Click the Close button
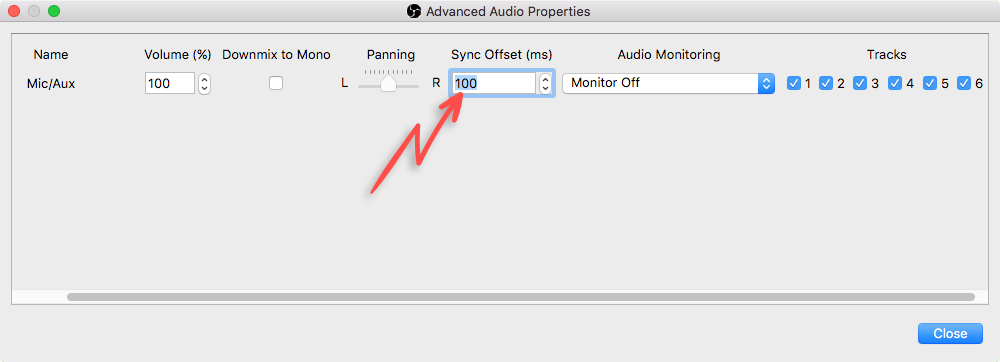 tap(950, 333)
